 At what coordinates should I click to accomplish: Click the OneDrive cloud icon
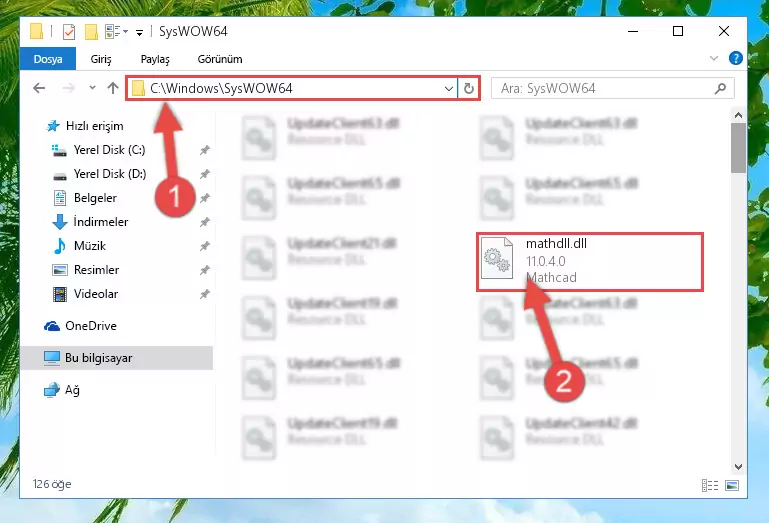click(51, 326)
